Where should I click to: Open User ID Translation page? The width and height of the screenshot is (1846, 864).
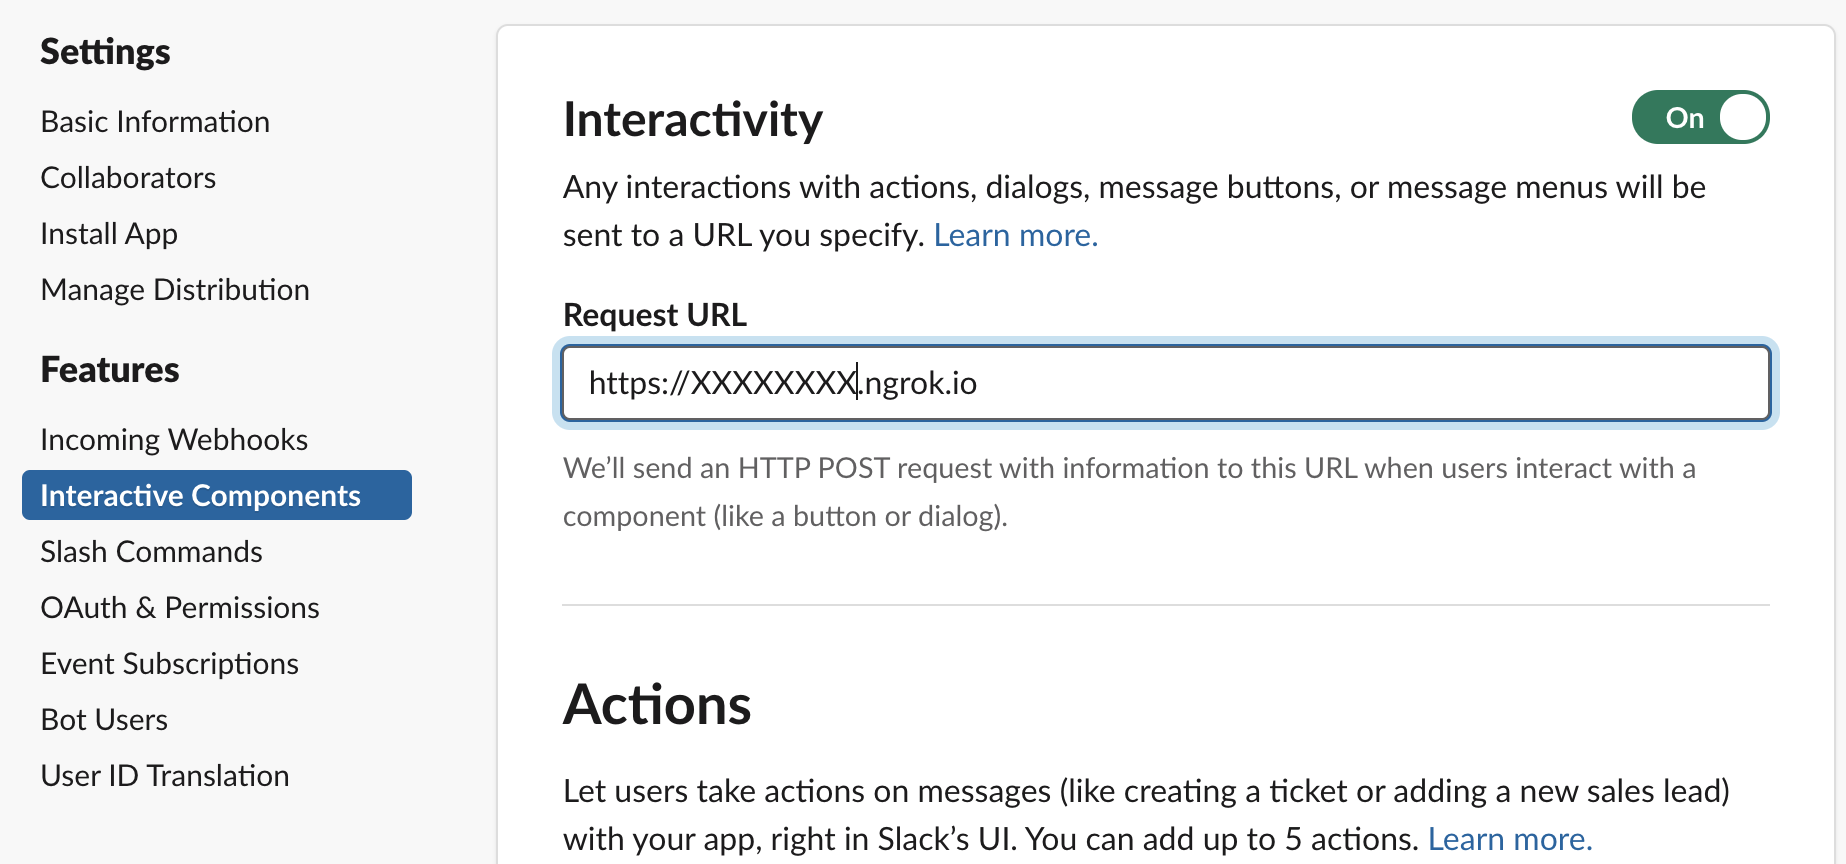tap(165, 776)
